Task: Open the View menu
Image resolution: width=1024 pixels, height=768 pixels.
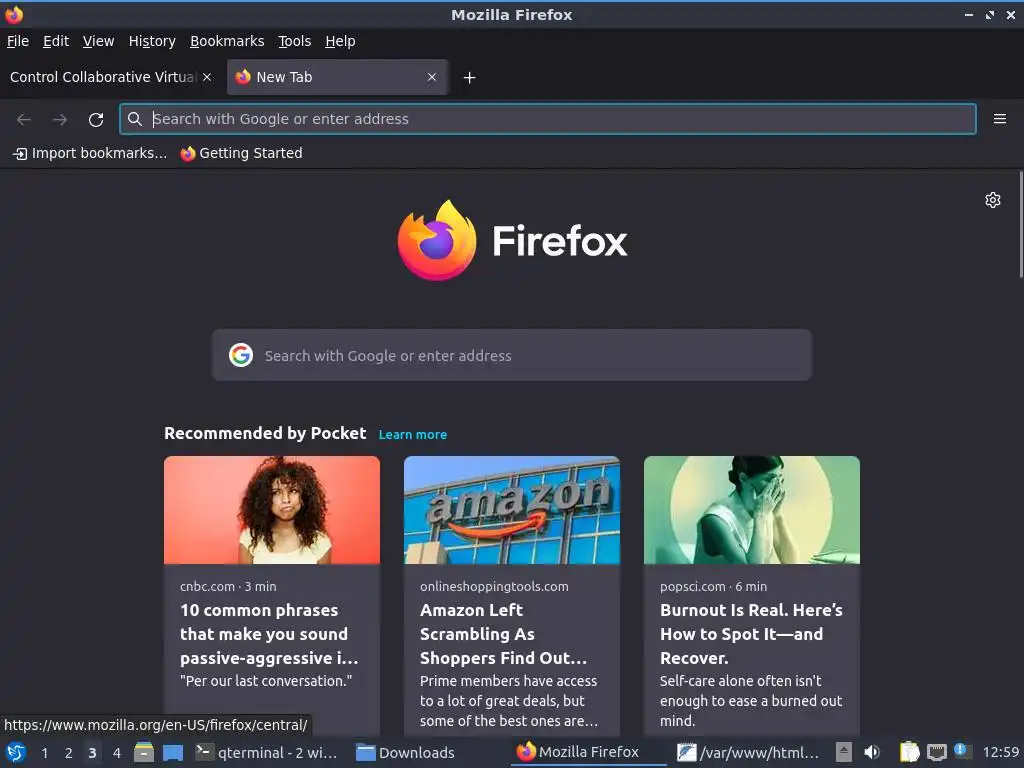Action: 99,41
